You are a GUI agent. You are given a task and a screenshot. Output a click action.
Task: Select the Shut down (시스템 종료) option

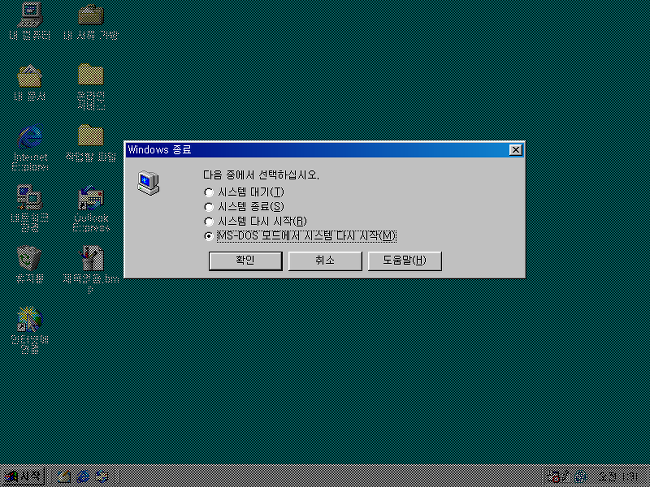point(245,207)
